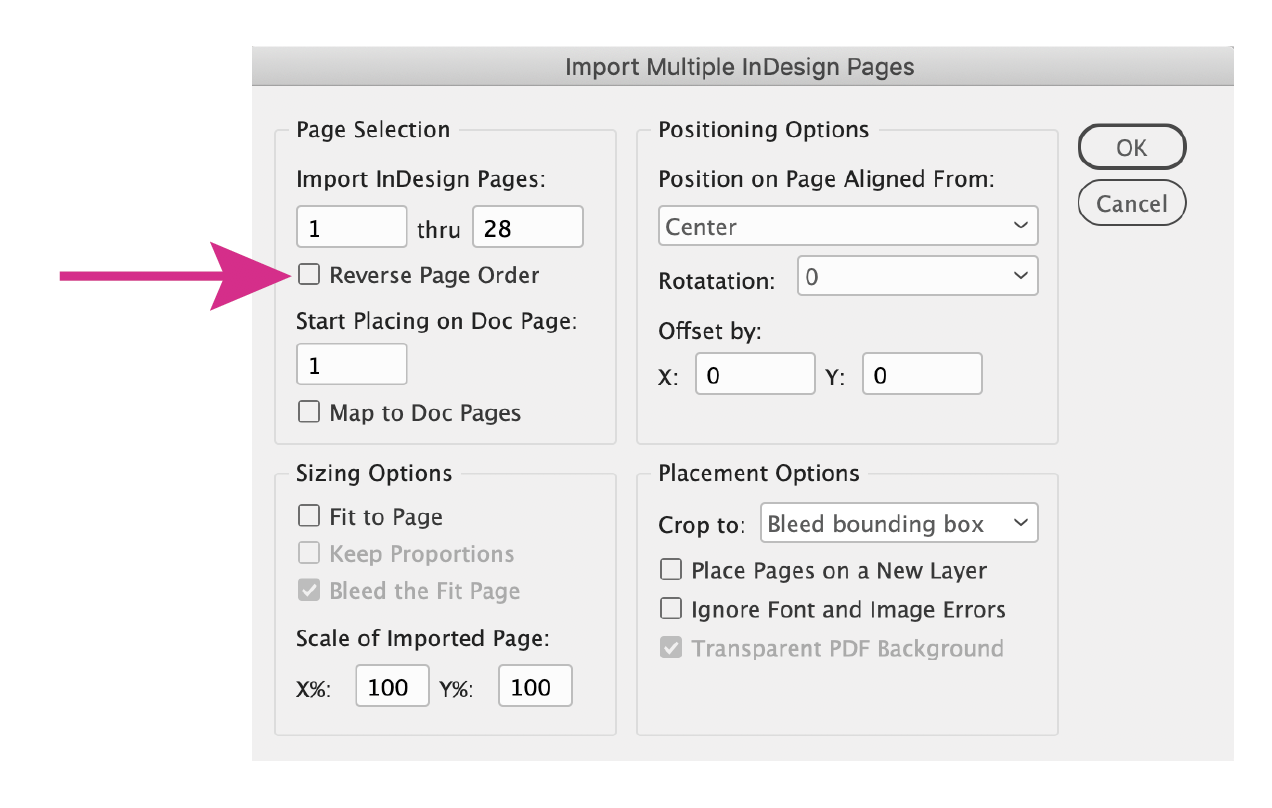
Task: Click the Cancel button
Action: [1132, 203]
